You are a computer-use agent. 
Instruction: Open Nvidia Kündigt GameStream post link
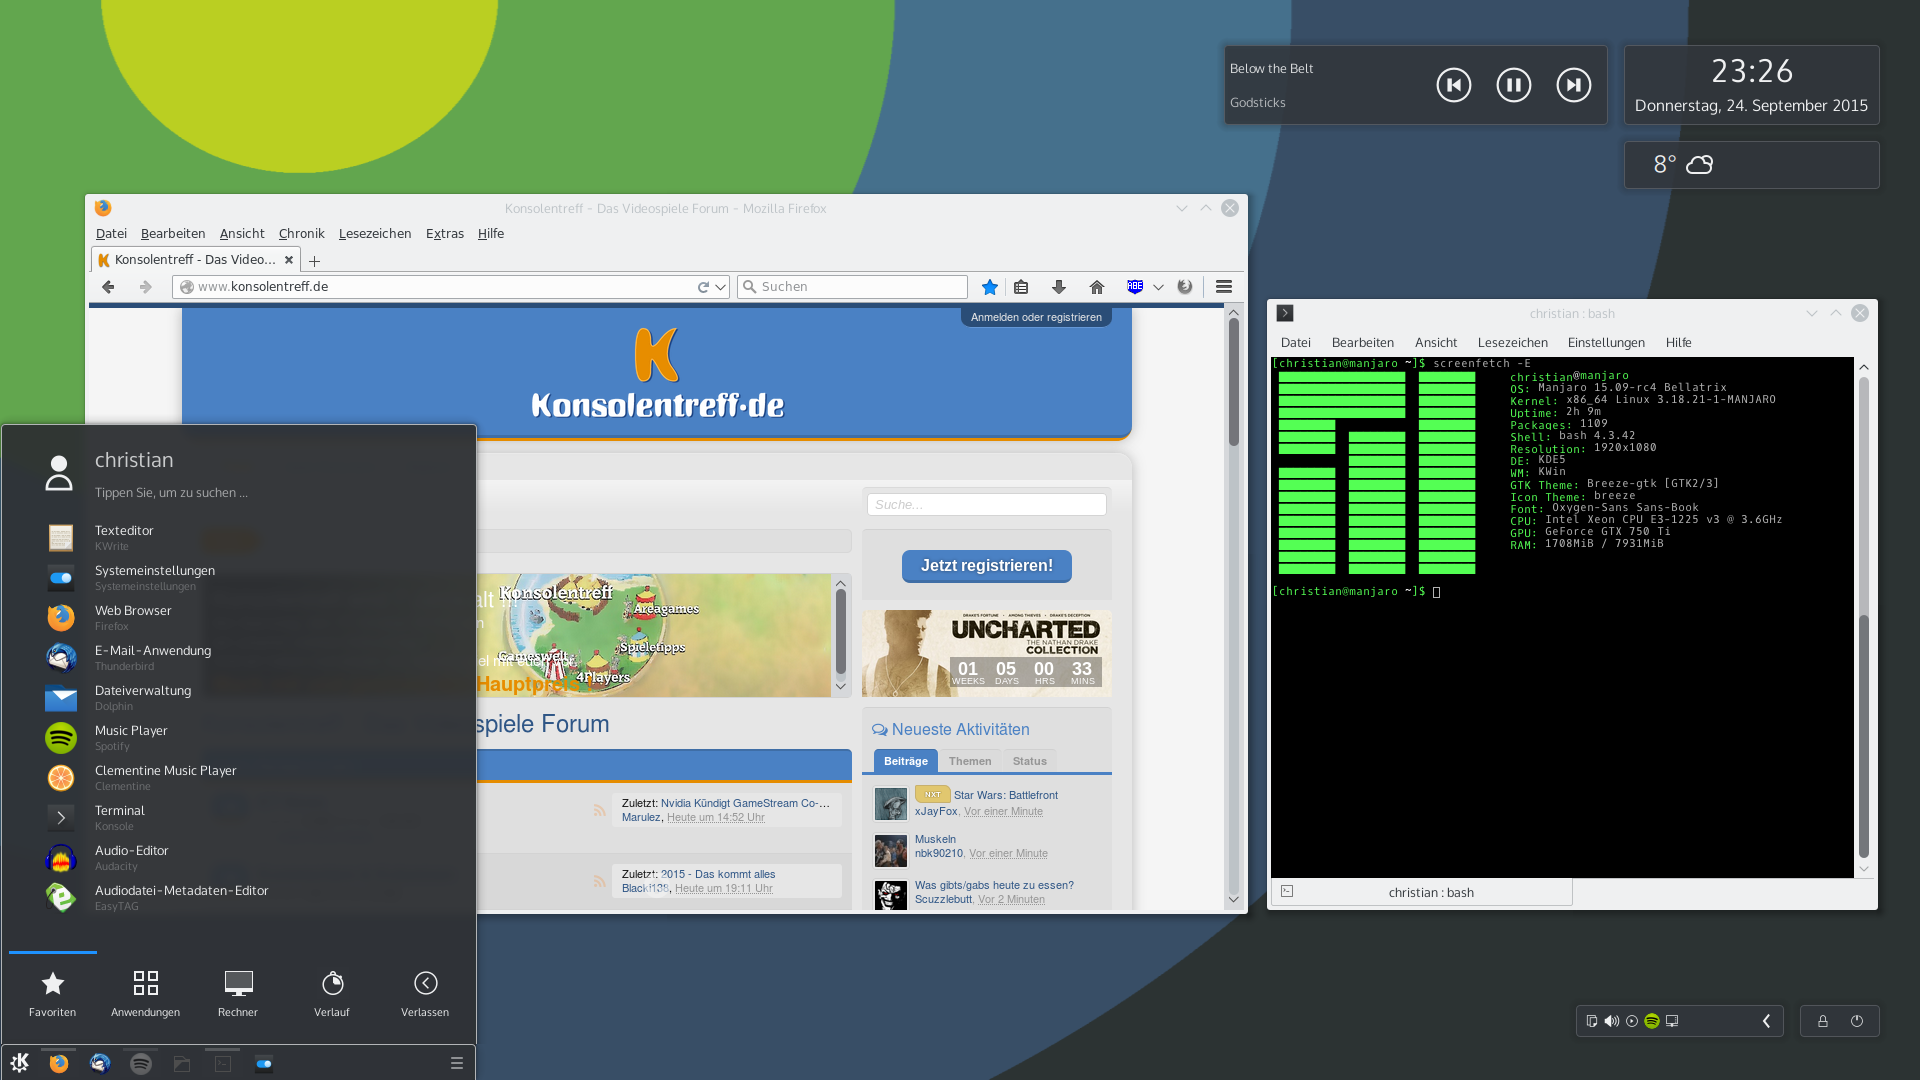point(745,803)
